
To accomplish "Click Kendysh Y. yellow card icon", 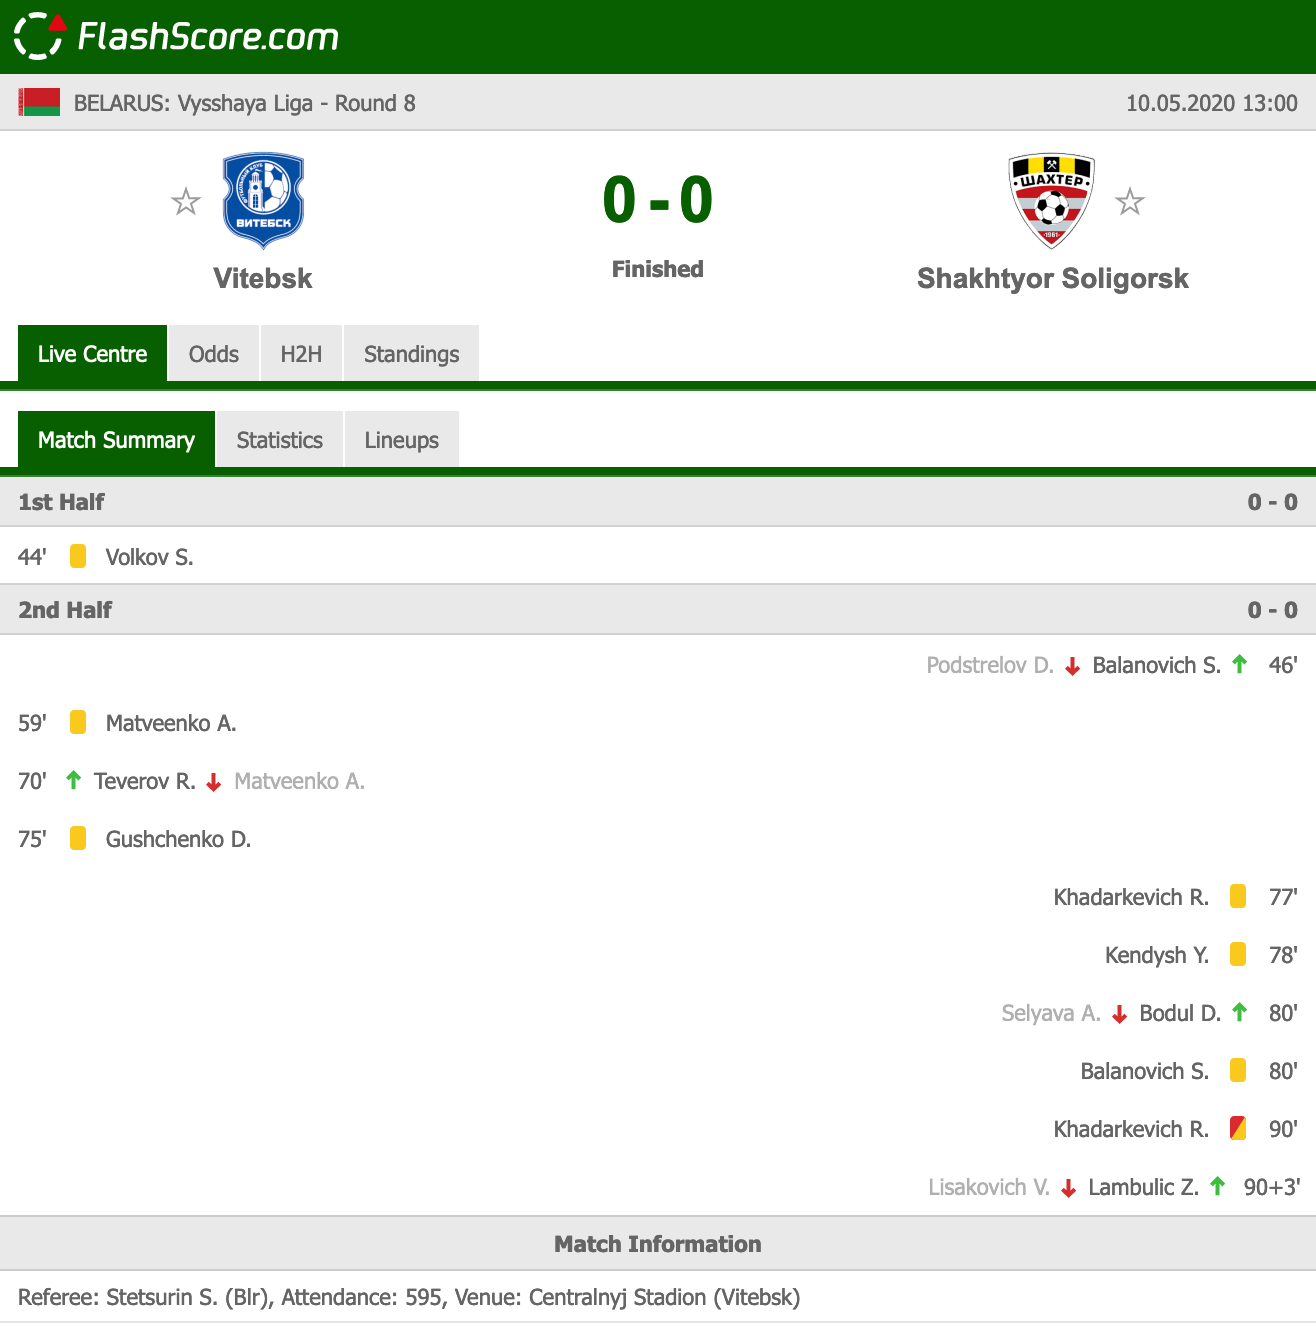I will point(1238,954).
